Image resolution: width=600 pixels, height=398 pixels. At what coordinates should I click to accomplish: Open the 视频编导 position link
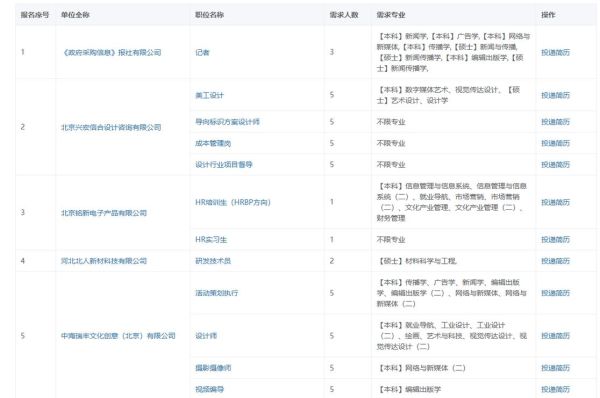coord(209,390)
